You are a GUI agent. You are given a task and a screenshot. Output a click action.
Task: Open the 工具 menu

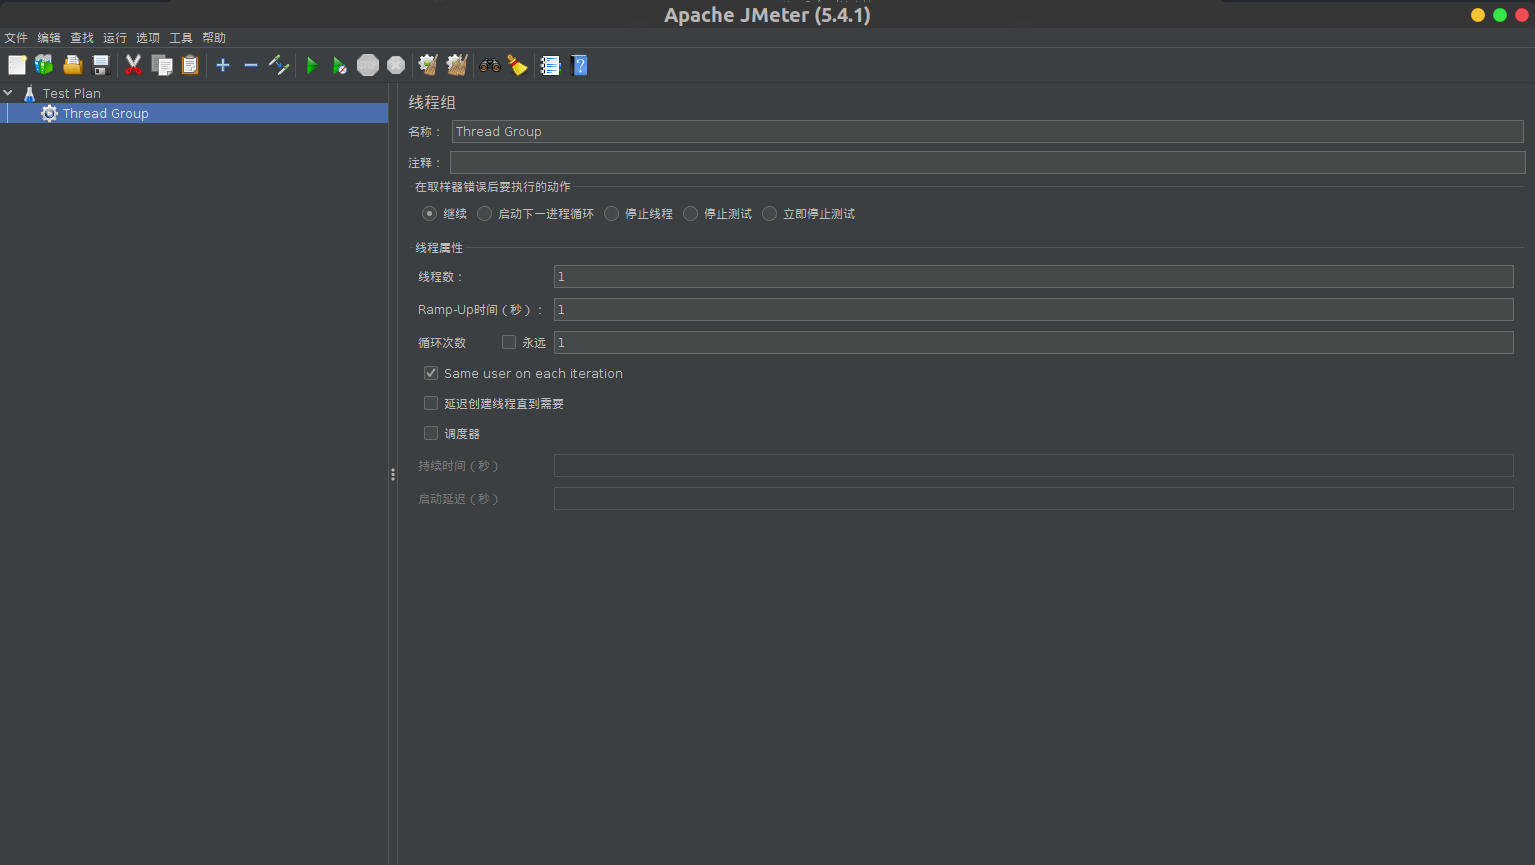(181, 38)
